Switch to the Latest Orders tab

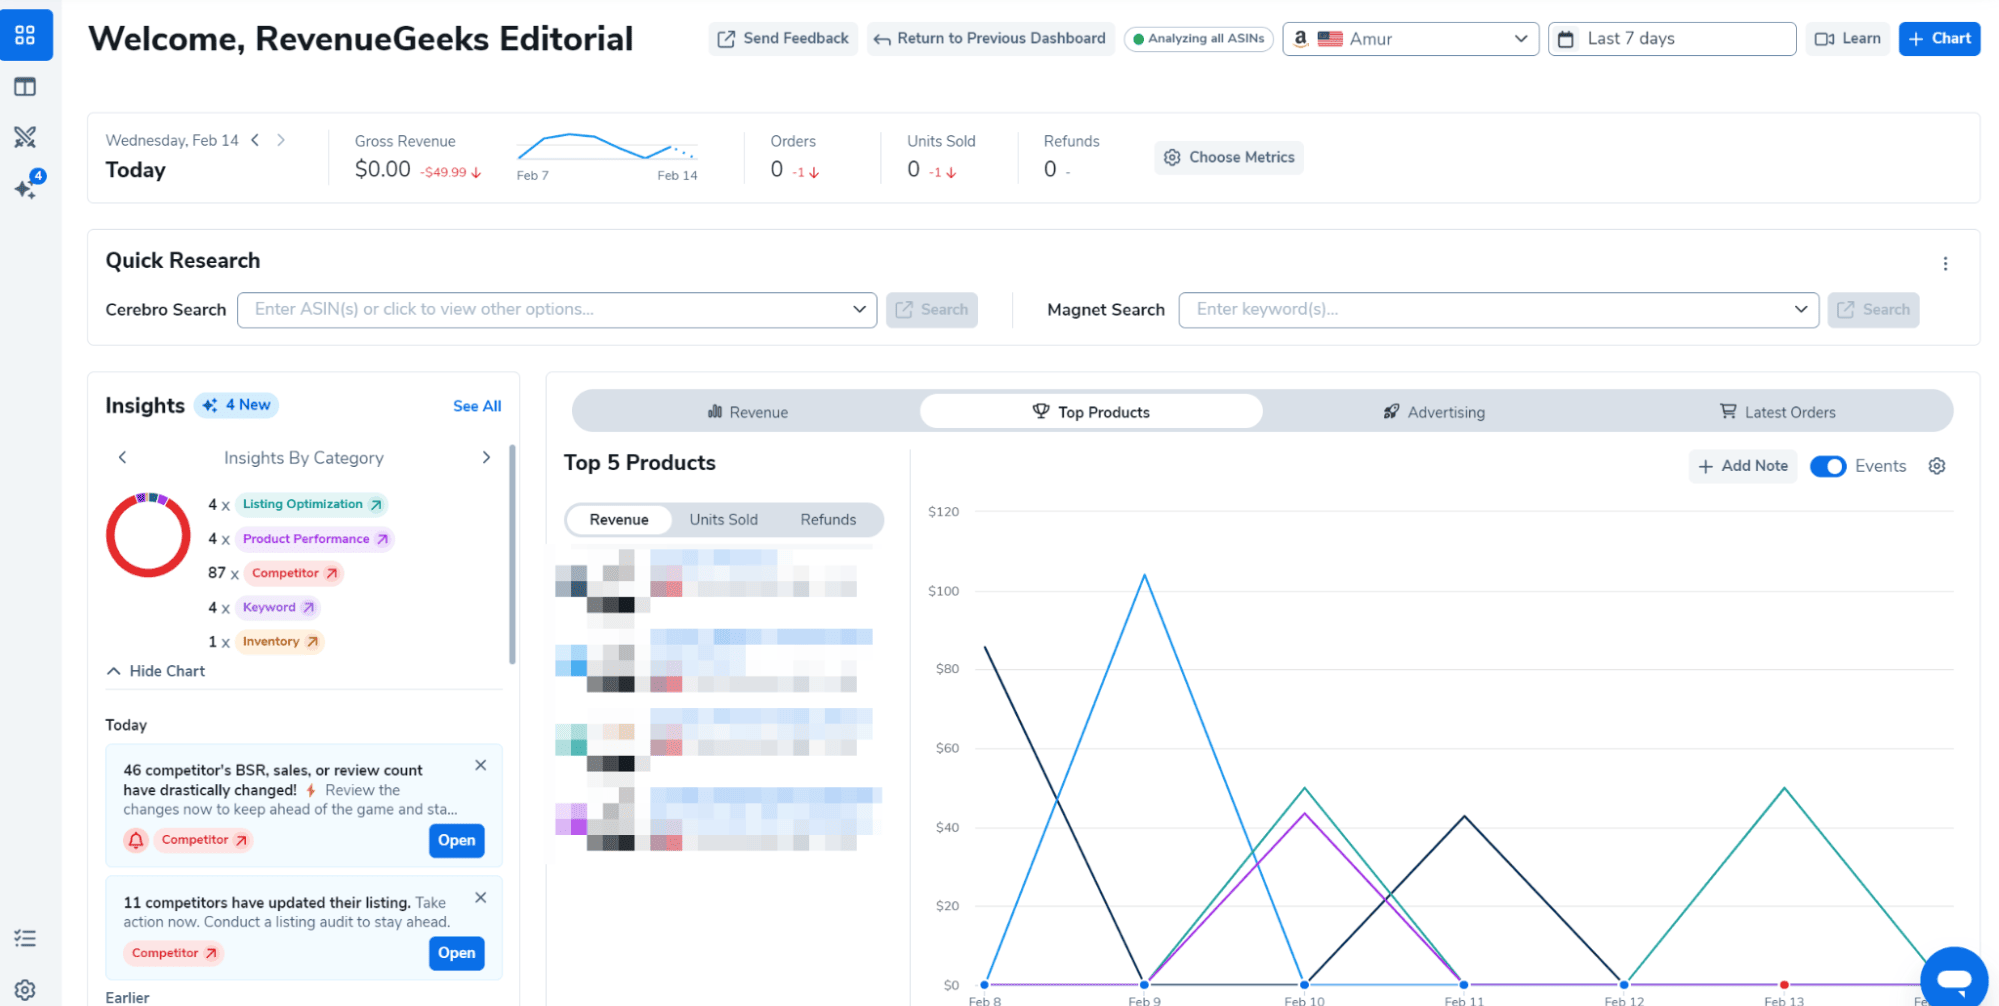(x=1777, y=412)
